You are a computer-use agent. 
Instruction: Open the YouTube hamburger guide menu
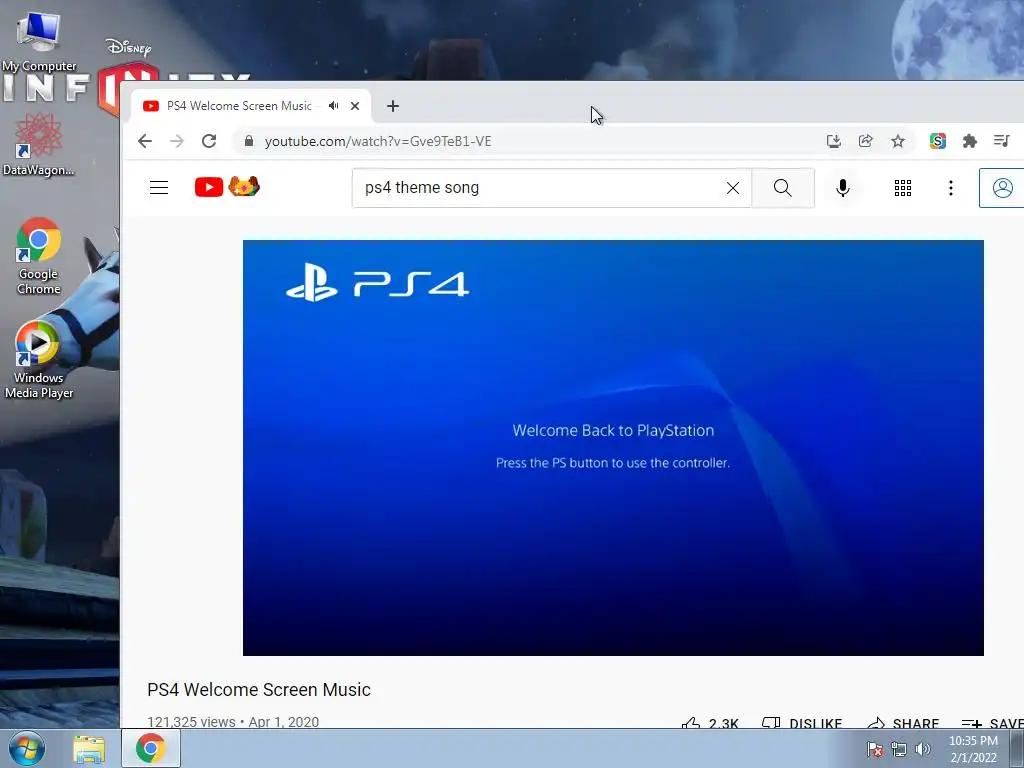(x=159, y=188)
